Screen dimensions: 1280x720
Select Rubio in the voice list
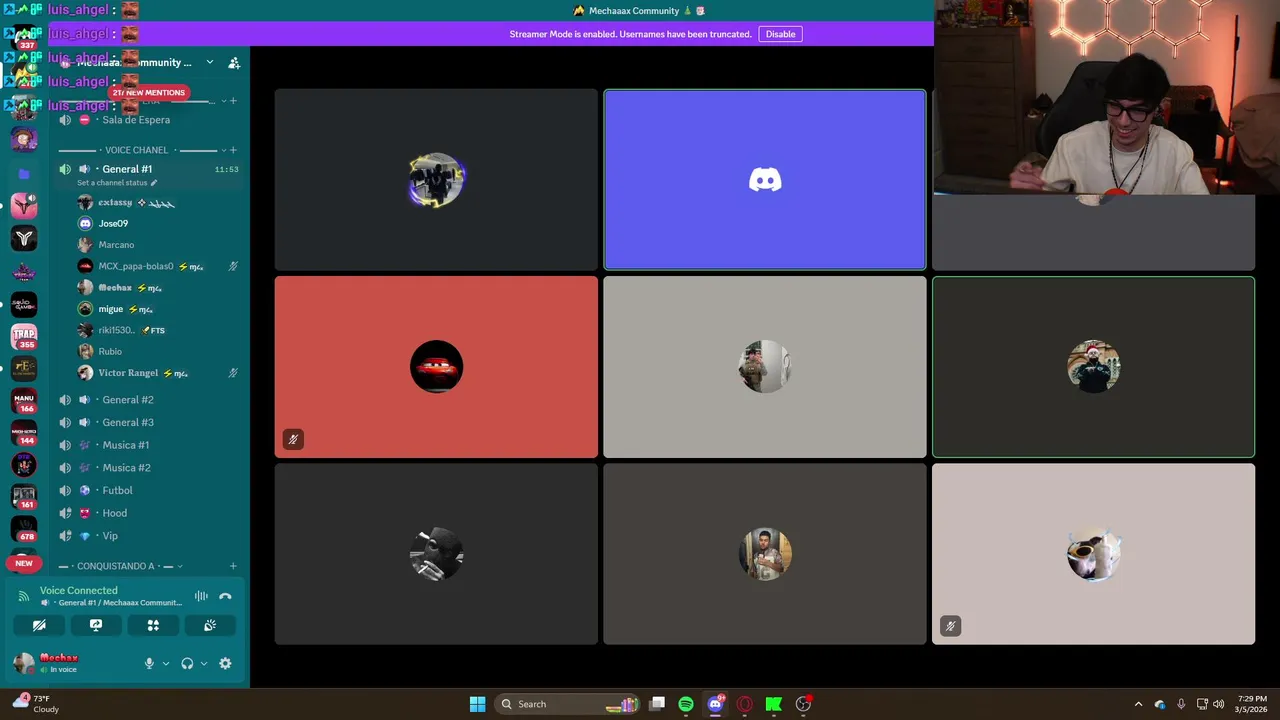(110, 351)
